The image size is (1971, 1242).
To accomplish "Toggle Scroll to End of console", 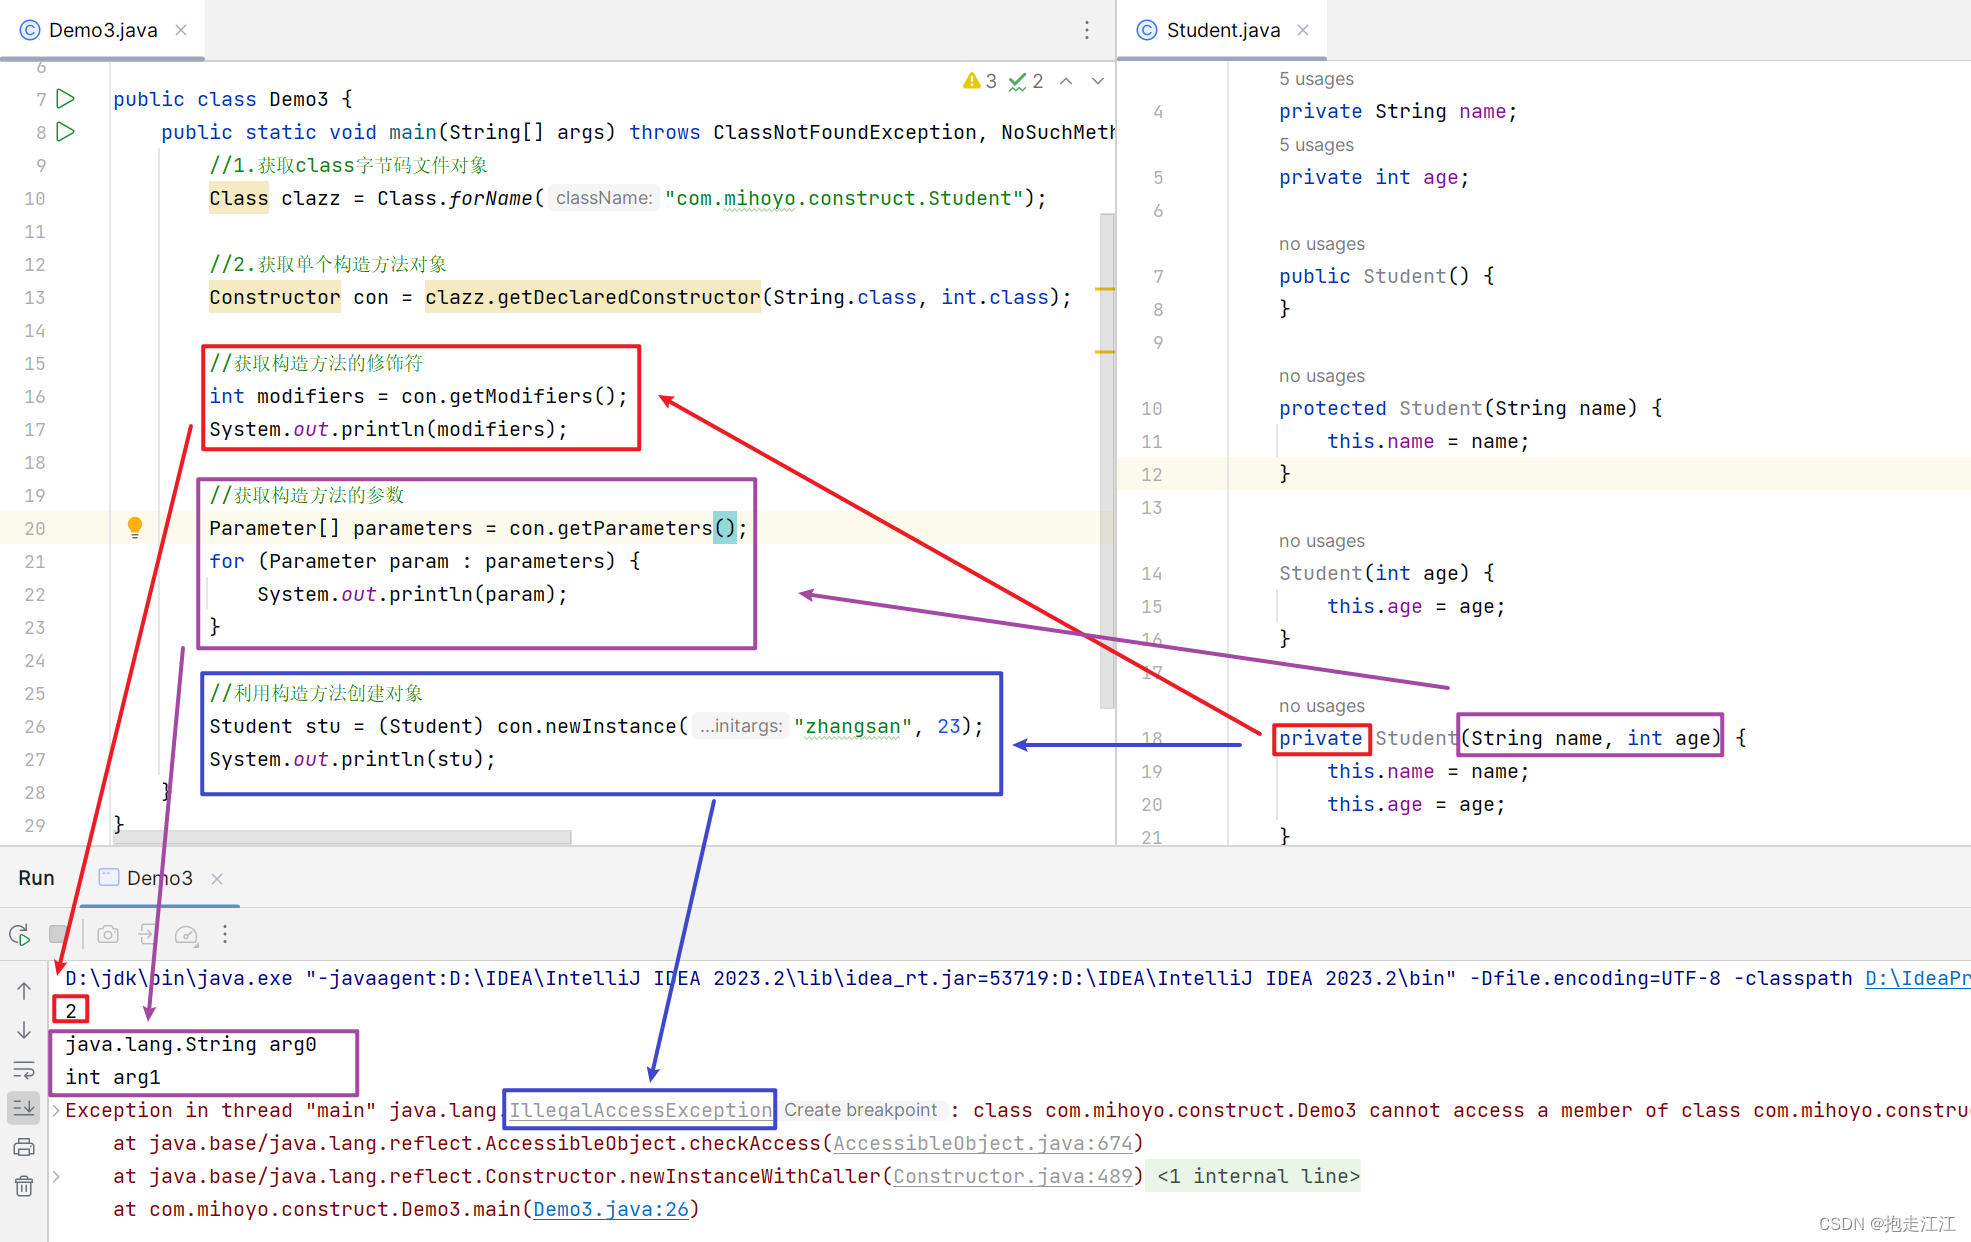I will (24, 1108).
